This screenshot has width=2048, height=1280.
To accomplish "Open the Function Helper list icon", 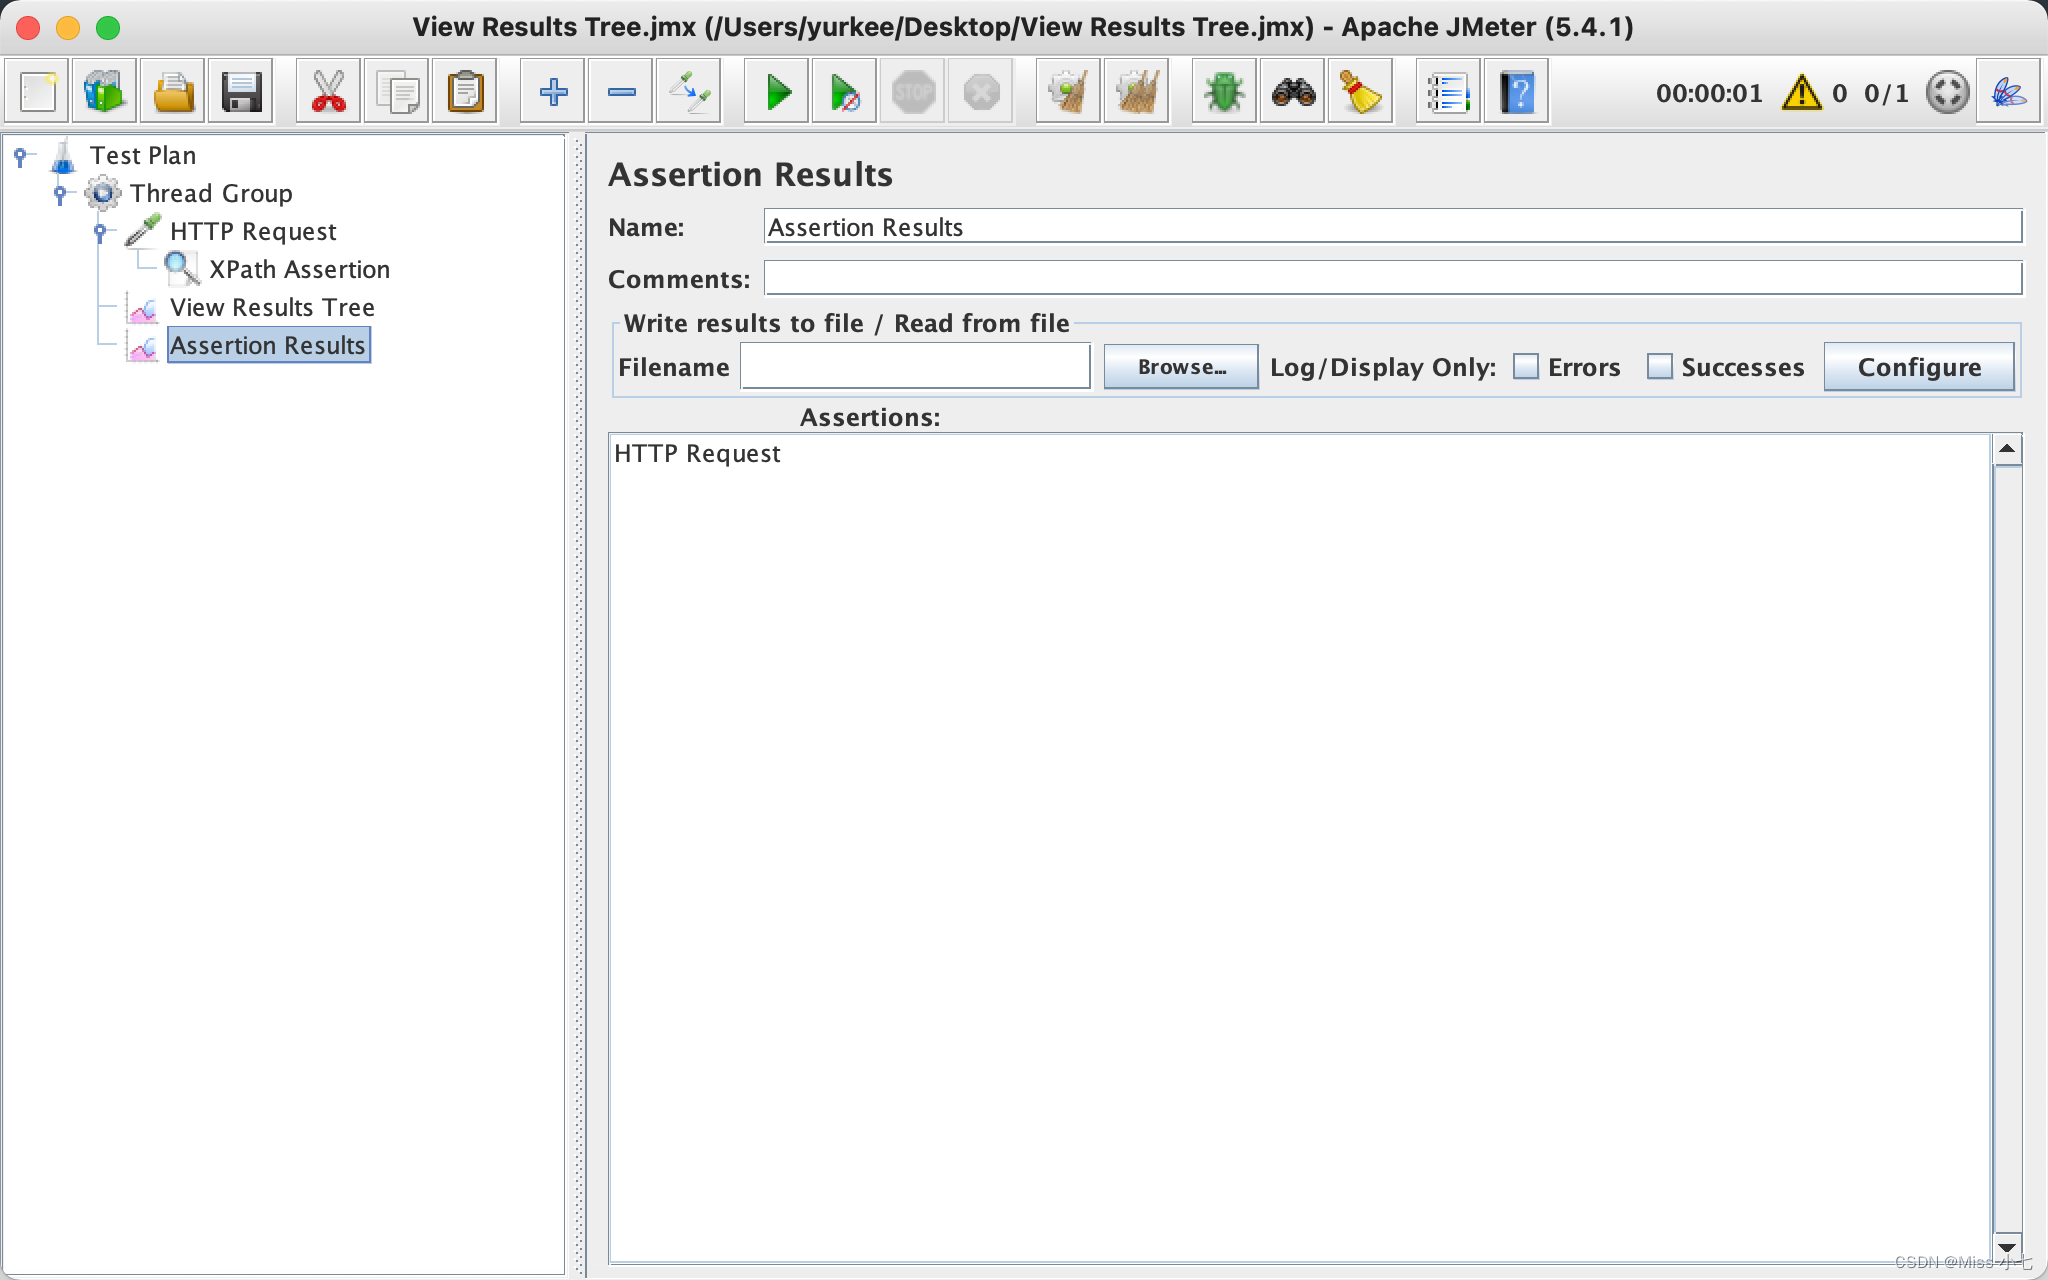I will [x=1449, y=92].
